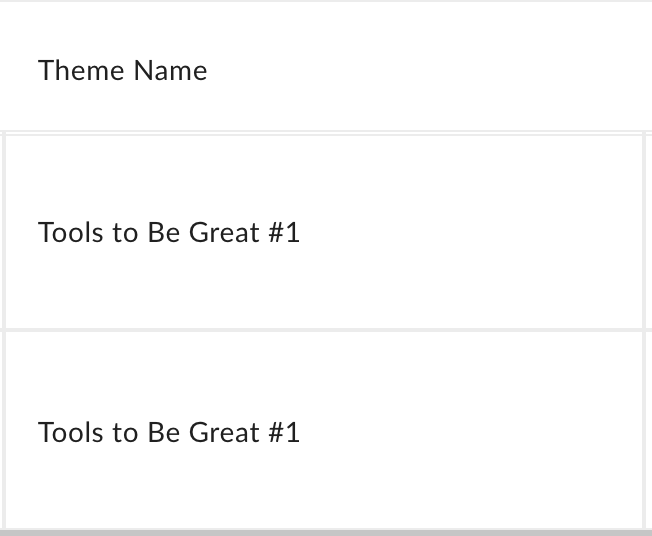The image size is (652, 536).
Task: Click the border between the two data rows
Action: pyautogui.click(x=324, y=330)
